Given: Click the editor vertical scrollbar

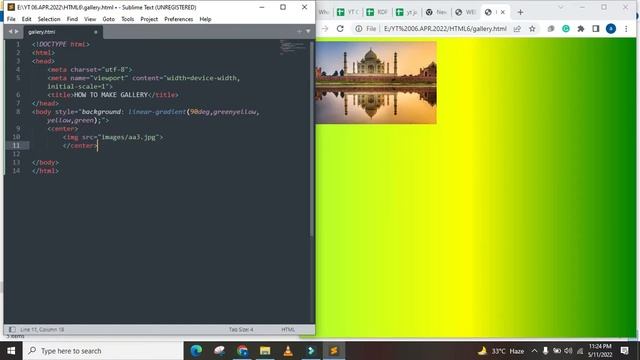Looking at the screenshot, I should (x=312, y=139).
